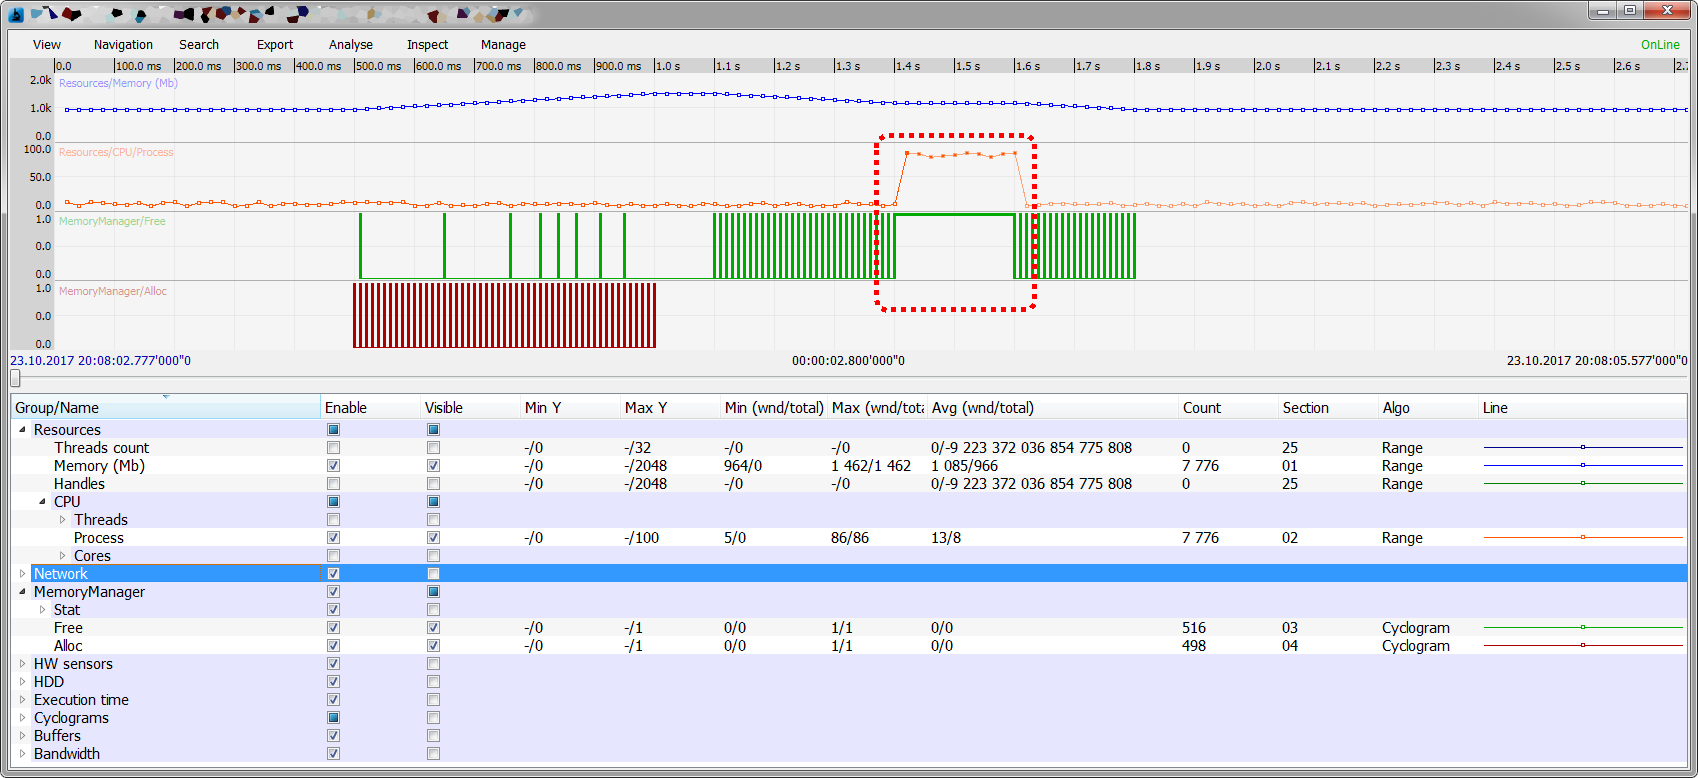The width and height of the screenshot is (1698, 778).
Task: Click the Visible column header
Action: (x=470, y=407)
